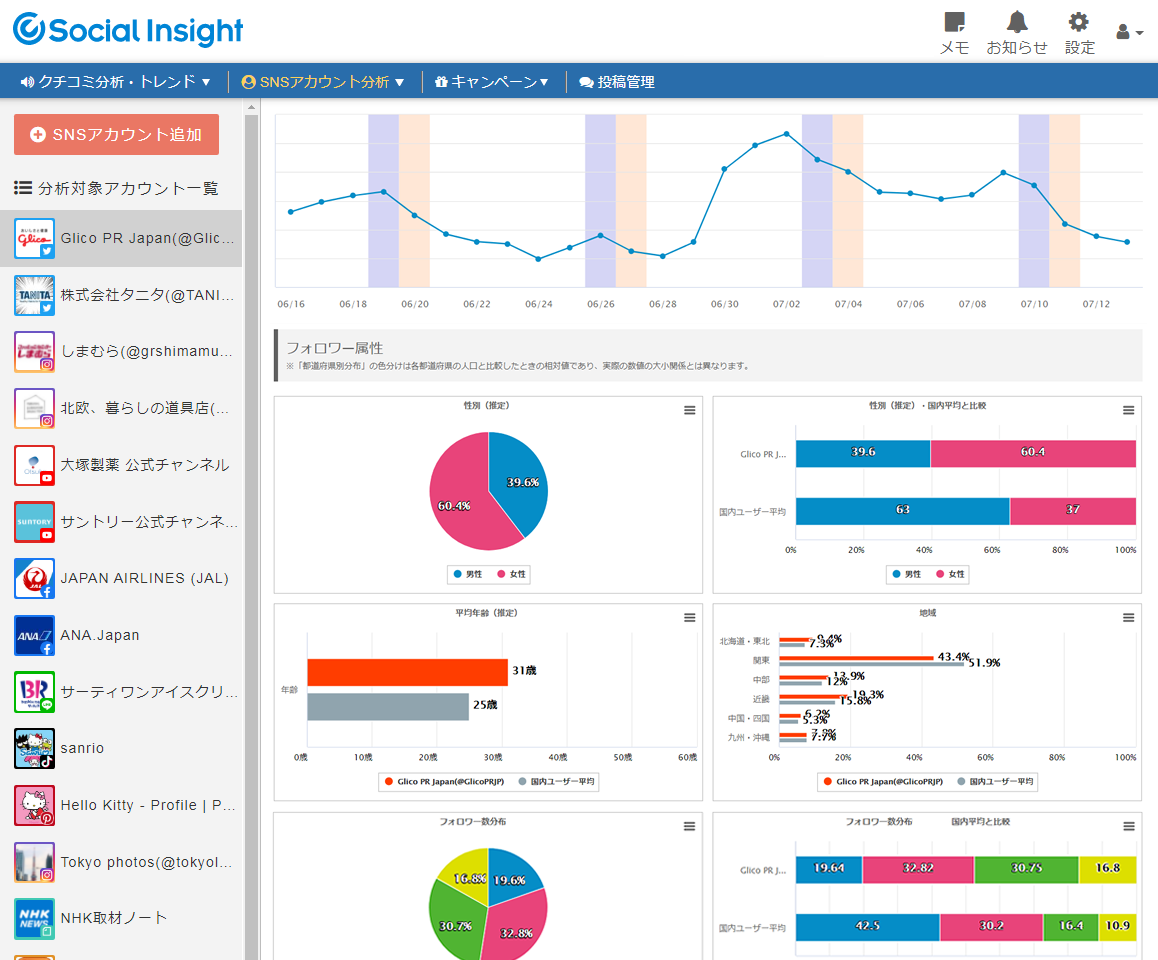
Task: Open the 株式会社タニタ account name
Action: click(148, 295)
